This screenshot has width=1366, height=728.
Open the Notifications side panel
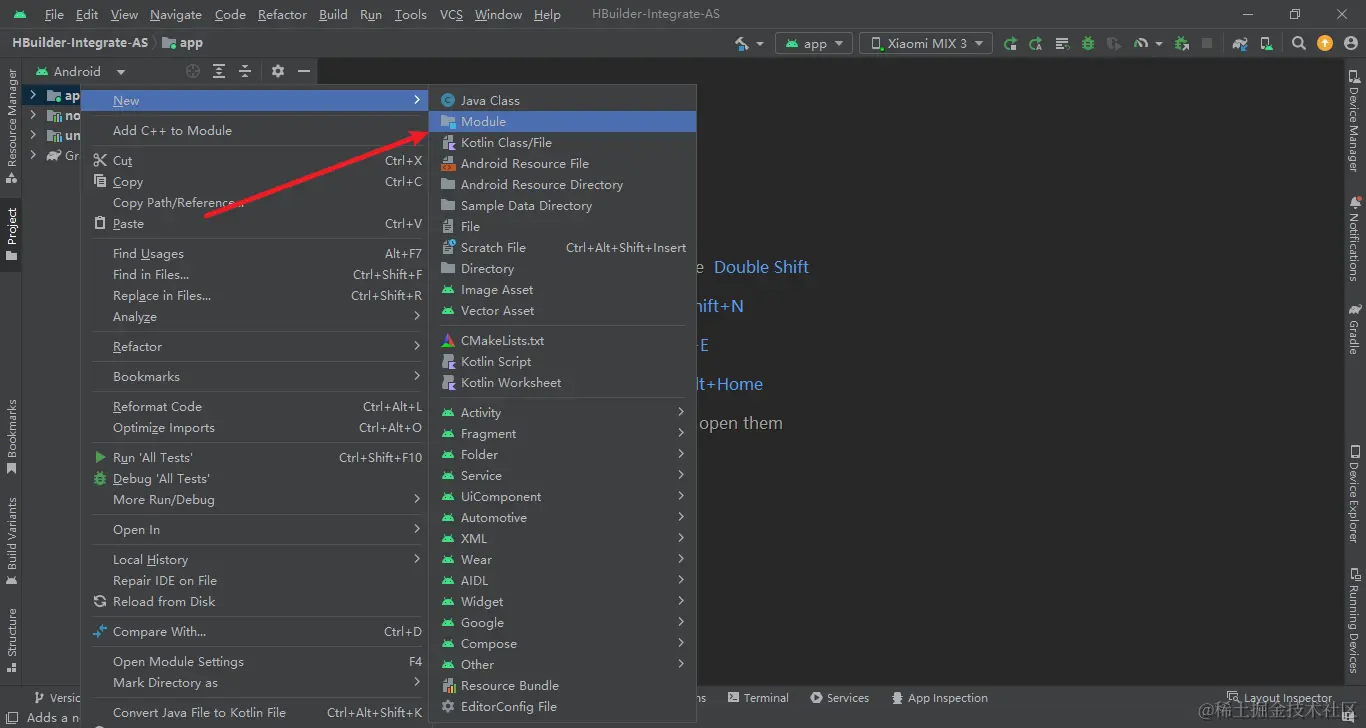tap(1354, 239)
